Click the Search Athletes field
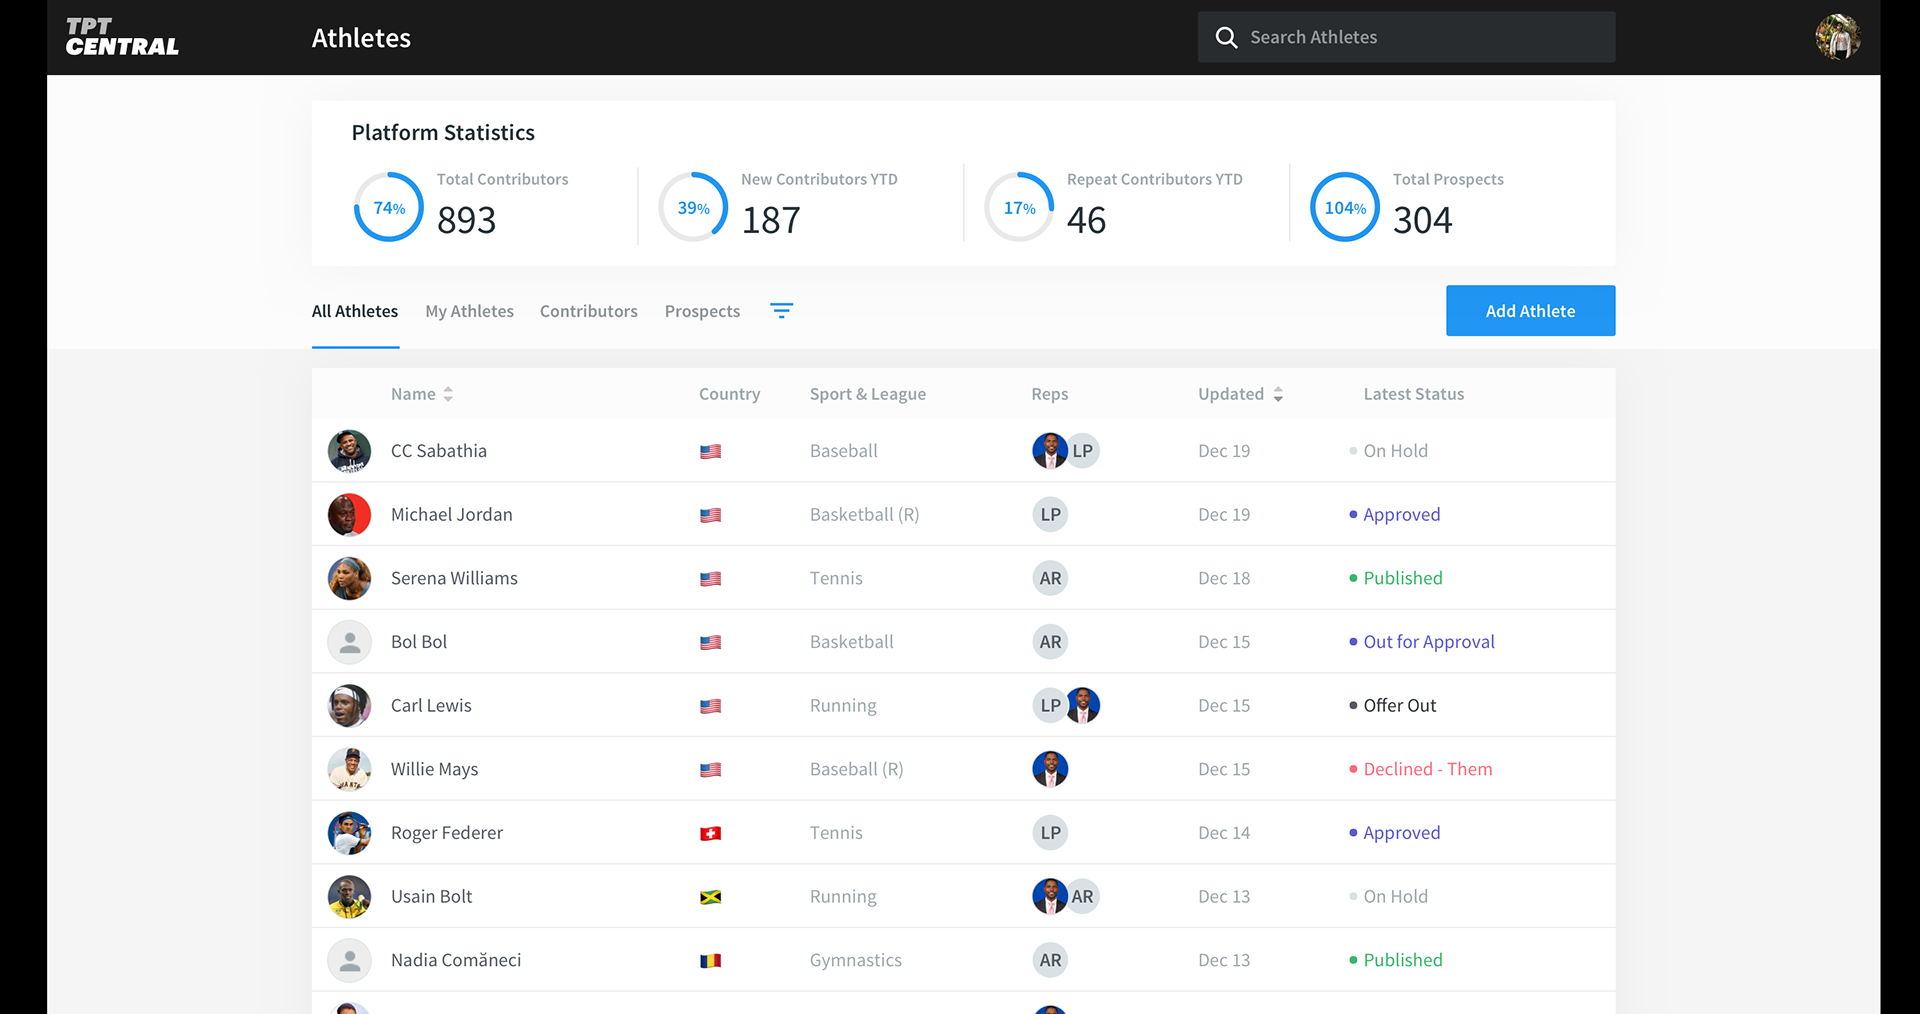 click(x=1406, y=37)
